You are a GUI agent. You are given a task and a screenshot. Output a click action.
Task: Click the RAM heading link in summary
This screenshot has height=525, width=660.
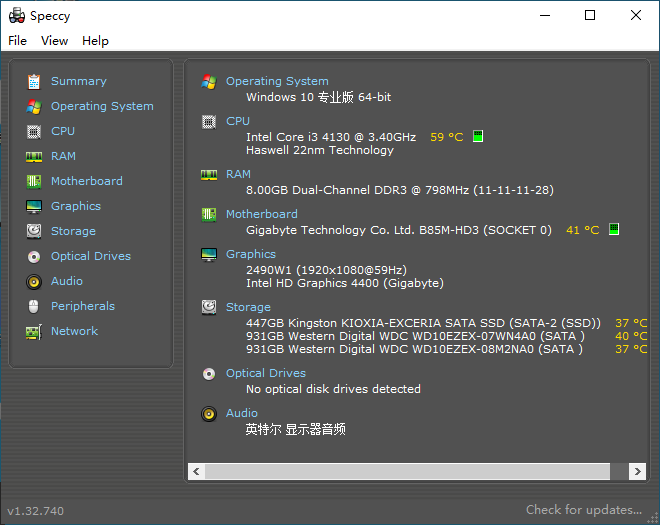pos(238,174)
